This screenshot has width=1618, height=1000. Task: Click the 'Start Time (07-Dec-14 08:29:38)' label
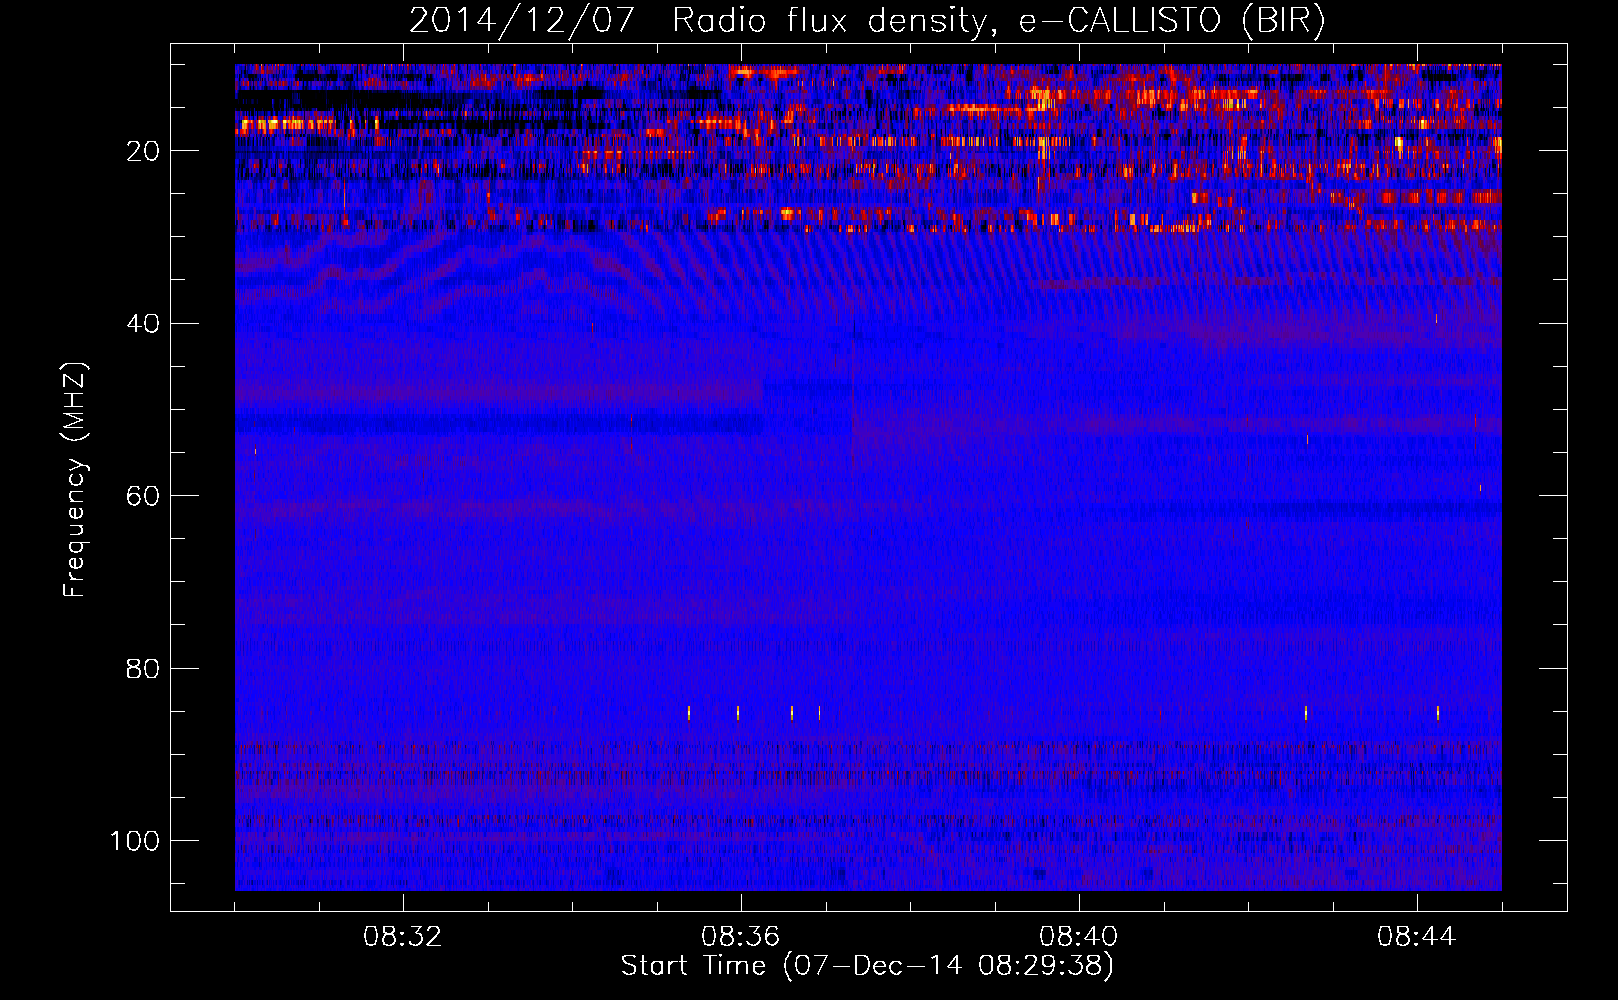point(867,966)
